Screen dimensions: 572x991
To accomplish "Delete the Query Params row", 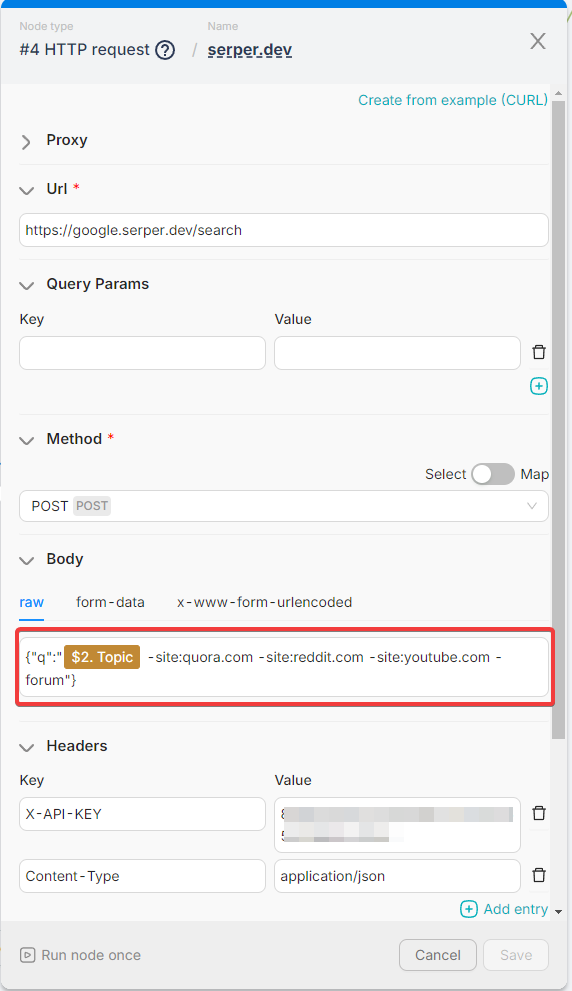I will click(539, 352).
